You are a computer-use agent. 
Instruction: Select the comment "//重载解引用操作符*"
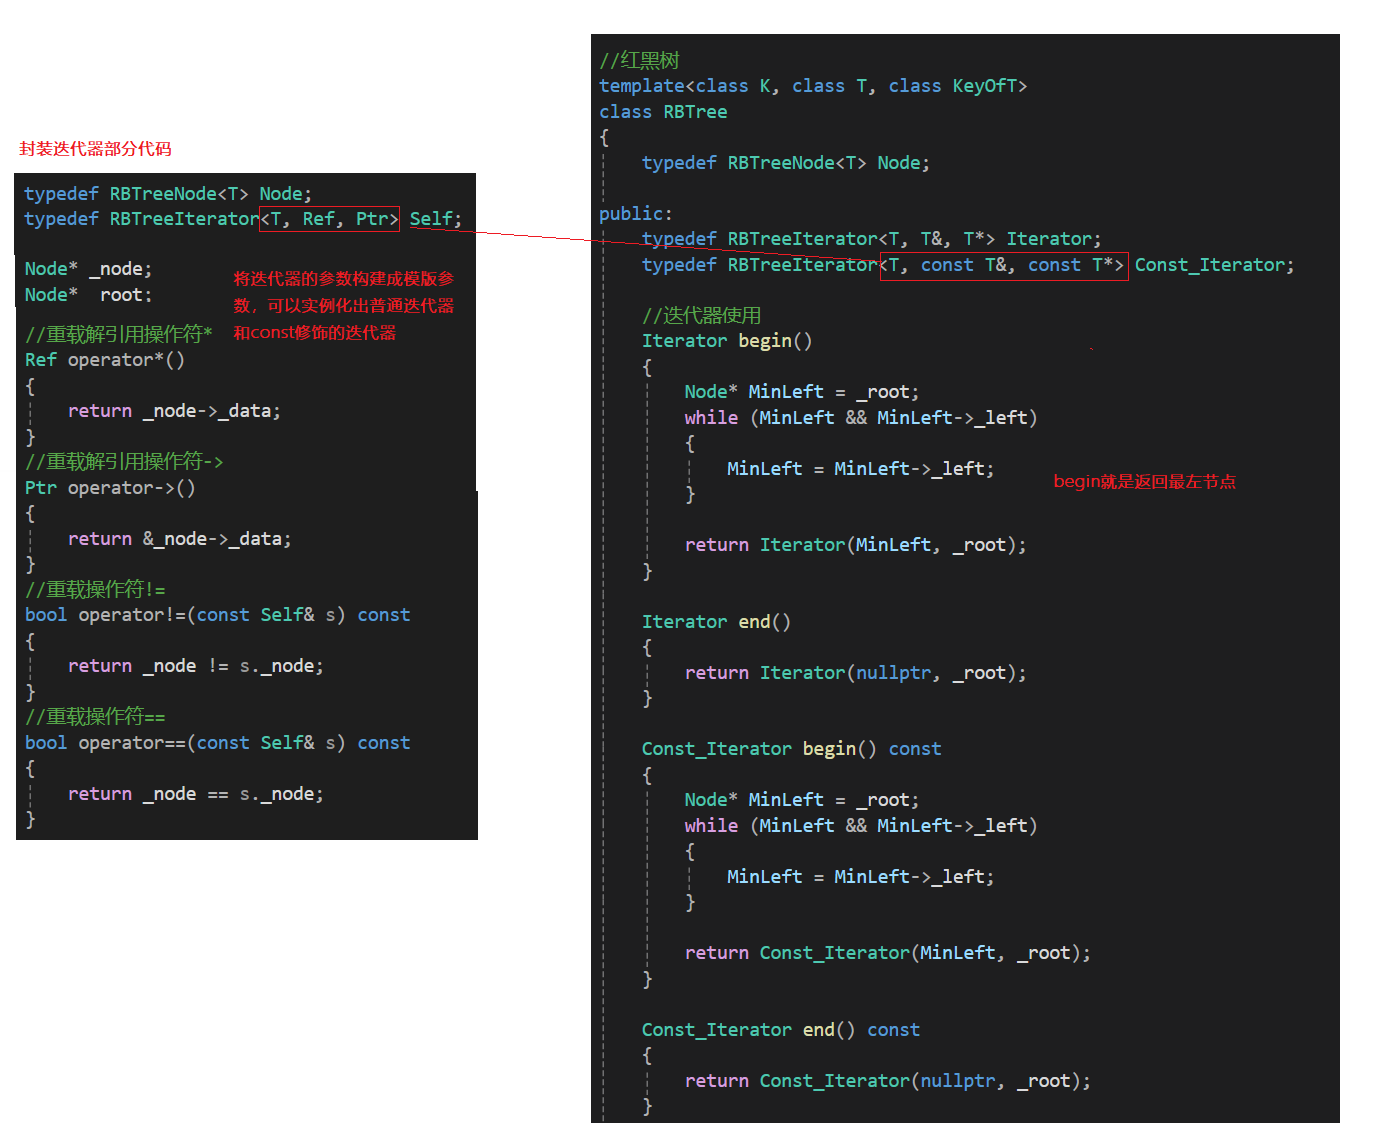click(119, 334)
